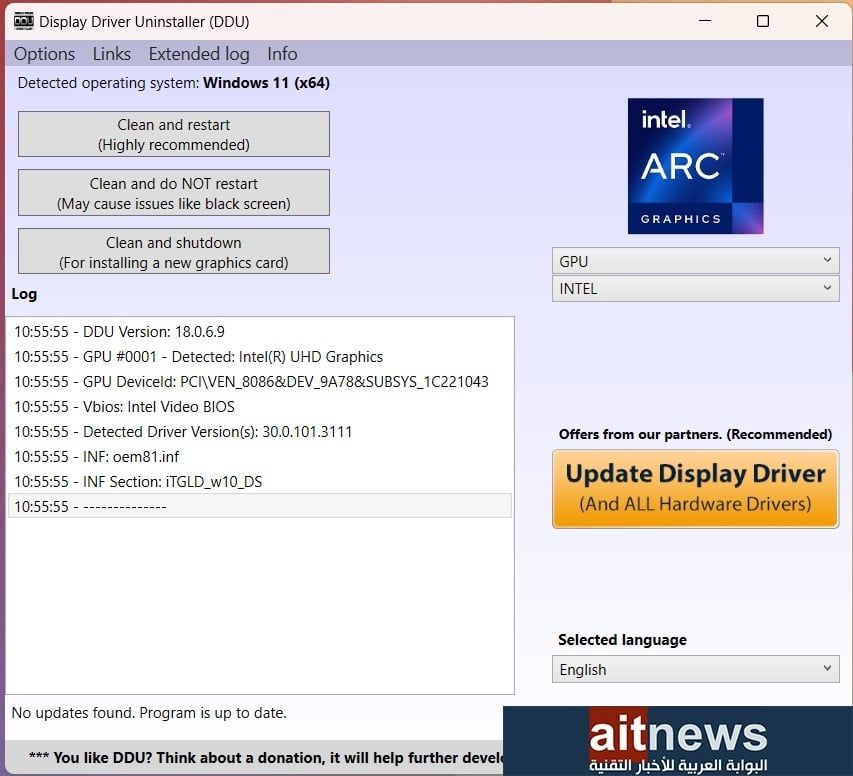Viewport: 853px width, 776px height.
Task: Expand the INTEL vendor dropdown
Action: [695, 288]
